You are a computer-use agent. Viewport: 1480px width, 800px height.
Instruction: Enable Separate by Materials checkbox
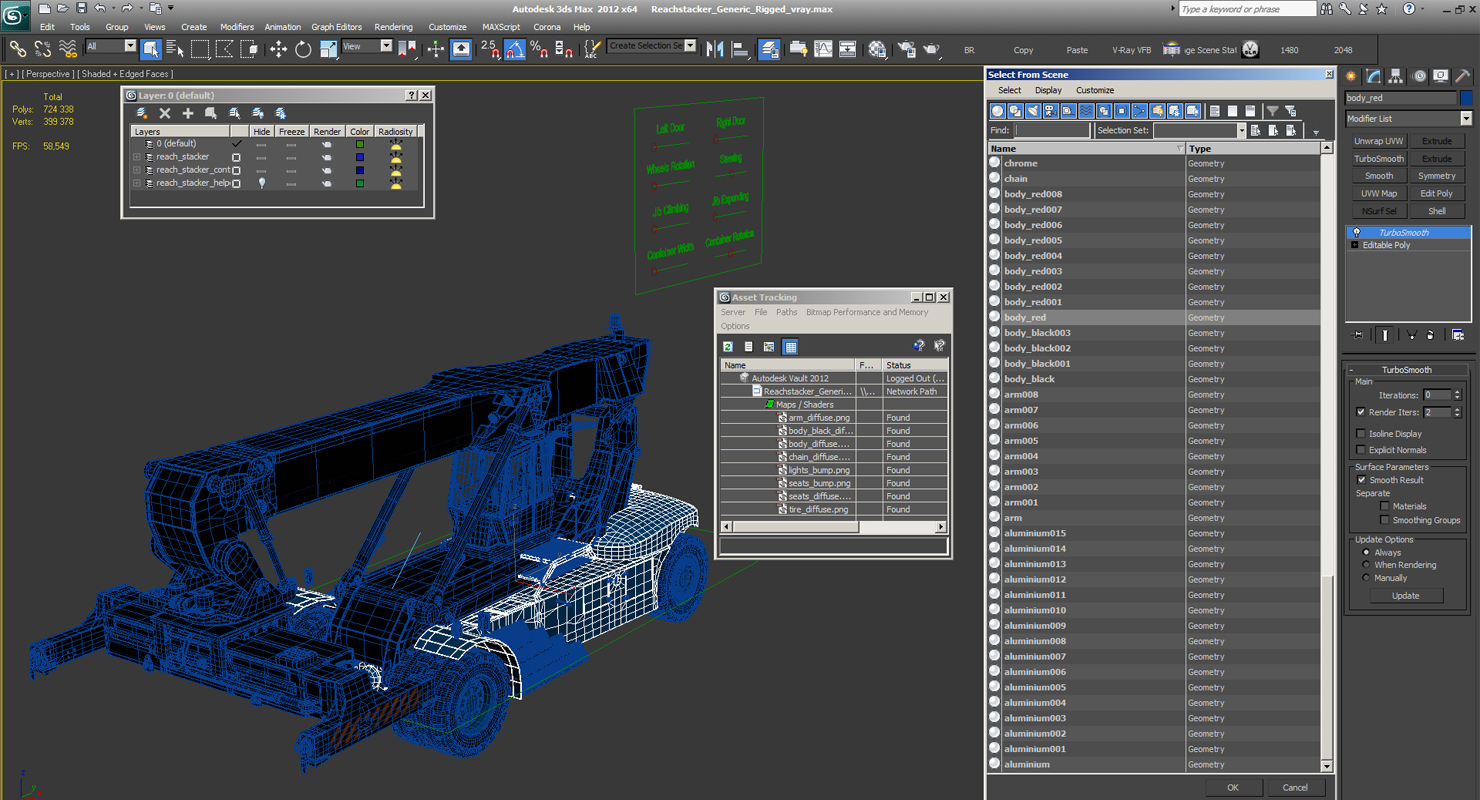tap(1384, 506)
